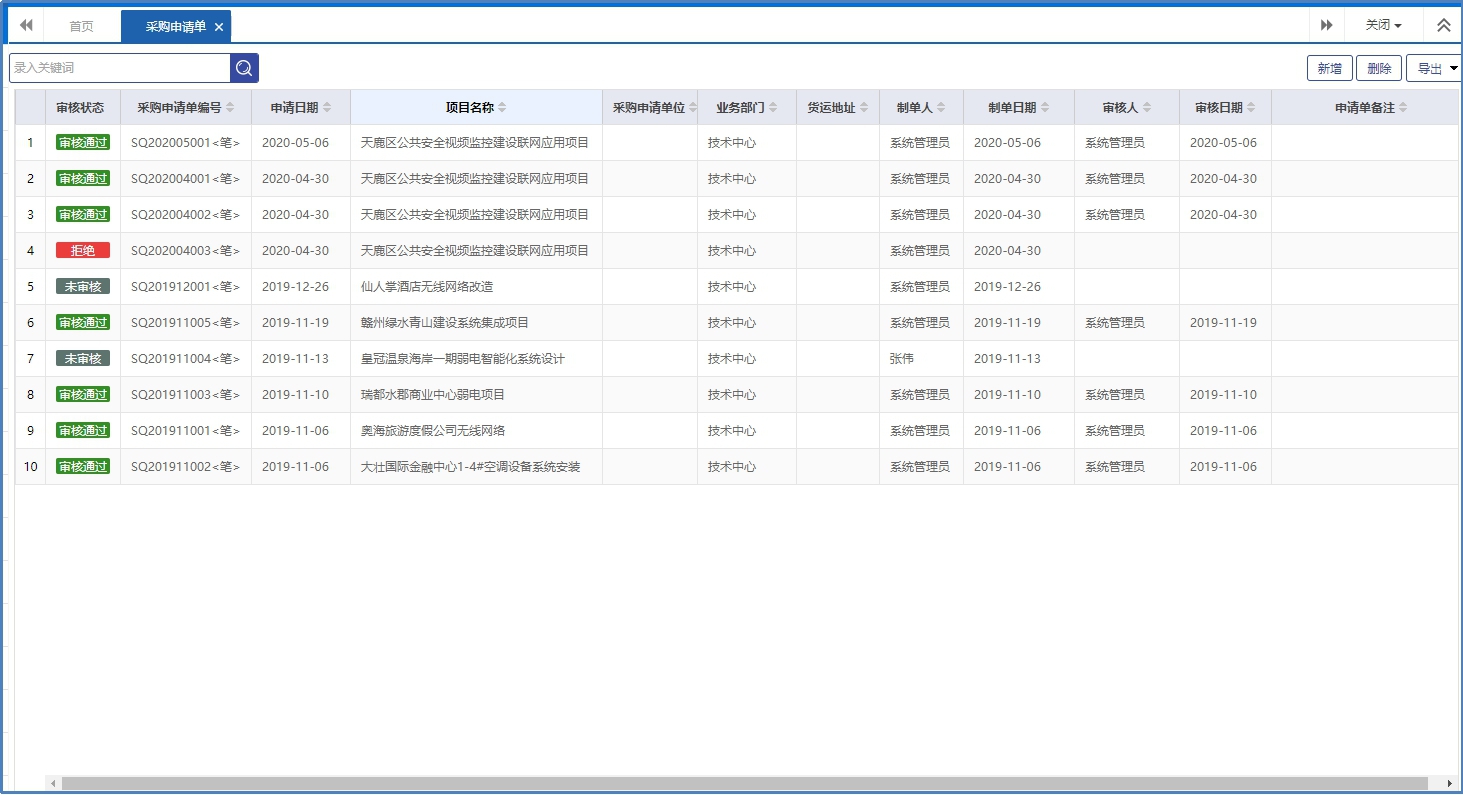Click the 删除 button
1463x795 pixels.
pyautogui.click(x=1379, y=68)
